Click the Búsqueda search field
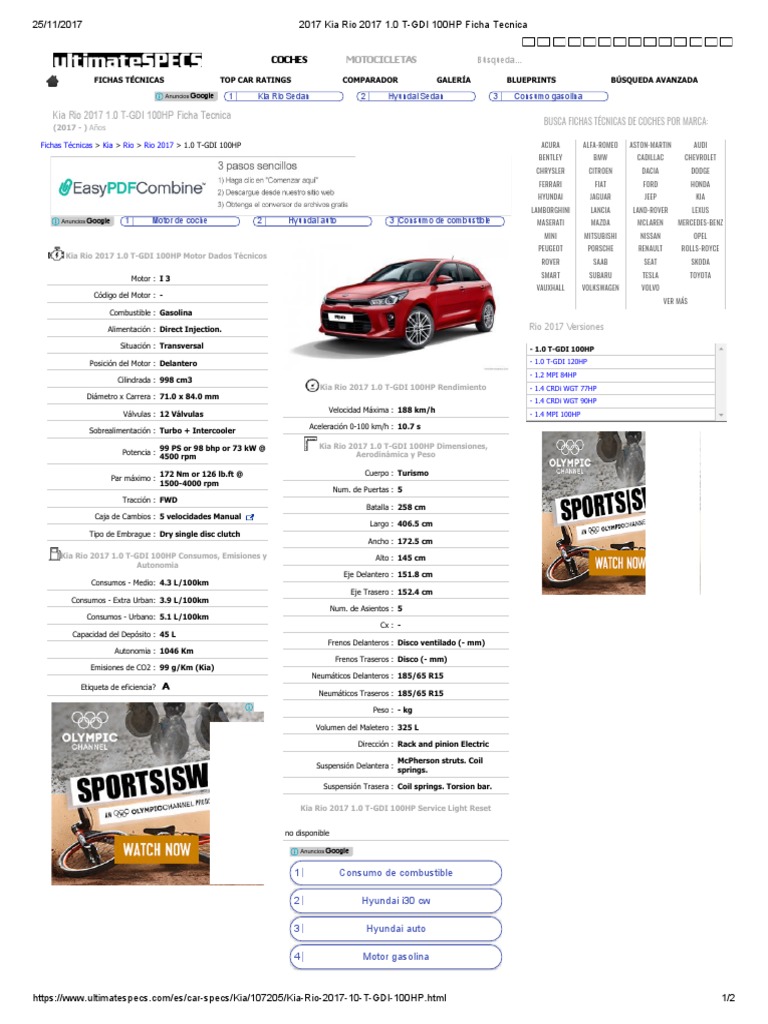The width and height of the screenshot is (768, 1024). pyautogui.click(x=500, y=60)
